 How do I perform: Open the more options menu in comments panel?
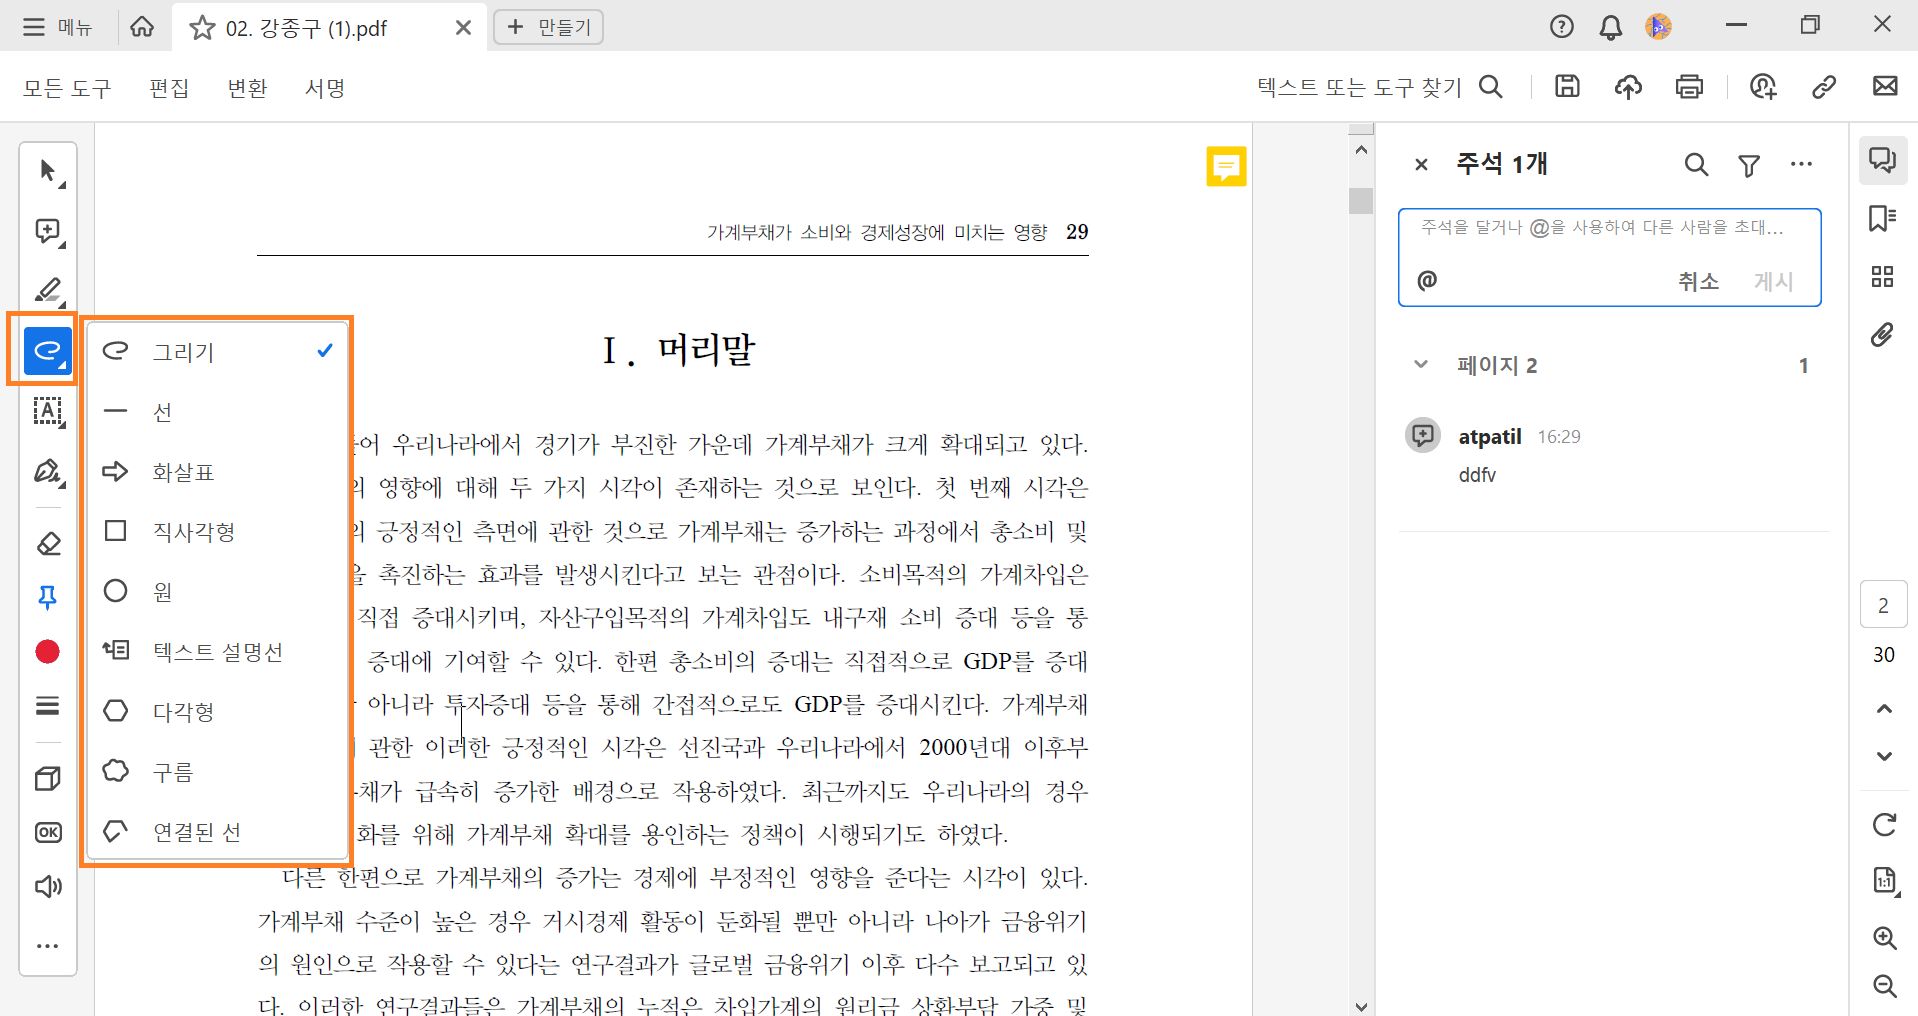(x=1803, y=164)
